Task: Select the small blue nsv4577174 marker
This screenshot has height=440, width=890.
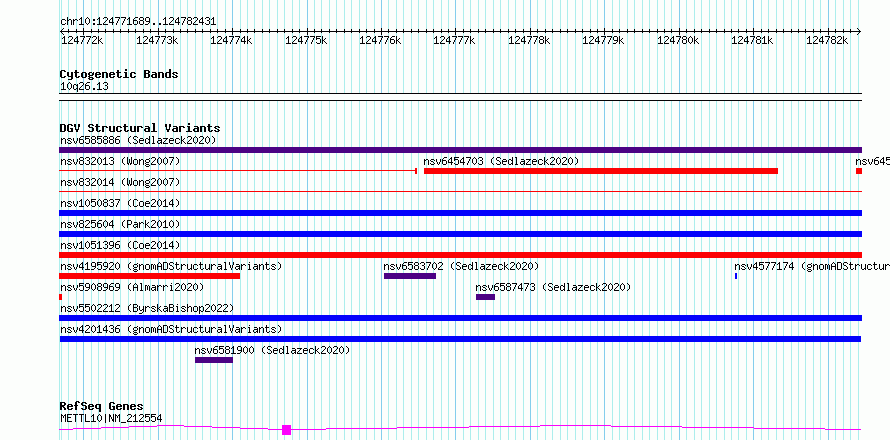Action: tap(736, 276)
